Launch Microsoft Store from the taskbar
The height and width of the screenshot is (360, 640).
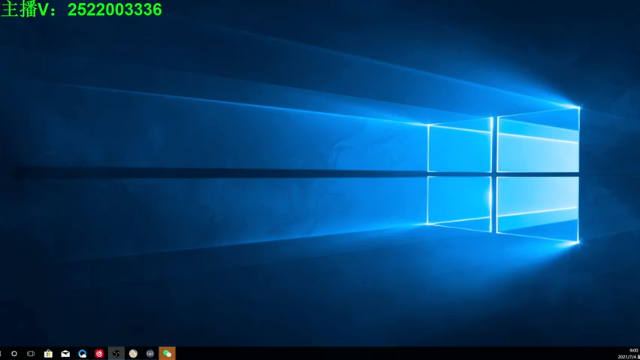[48, 353]
